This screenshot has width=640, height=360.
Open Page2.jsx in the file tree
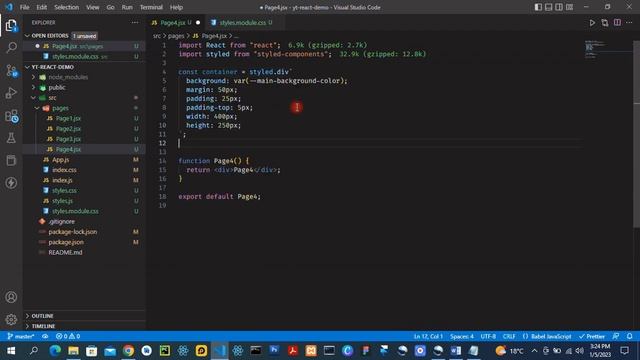coord(68,129)
